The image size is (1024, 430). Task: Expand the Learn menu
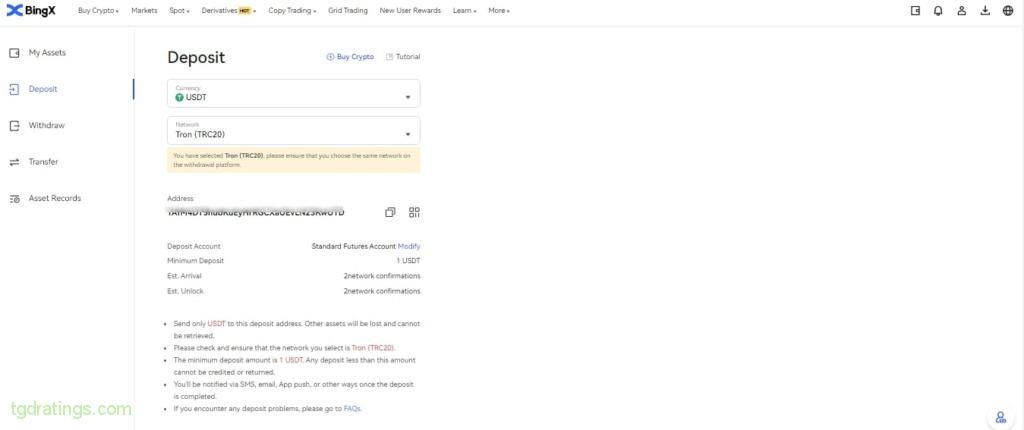464,10
